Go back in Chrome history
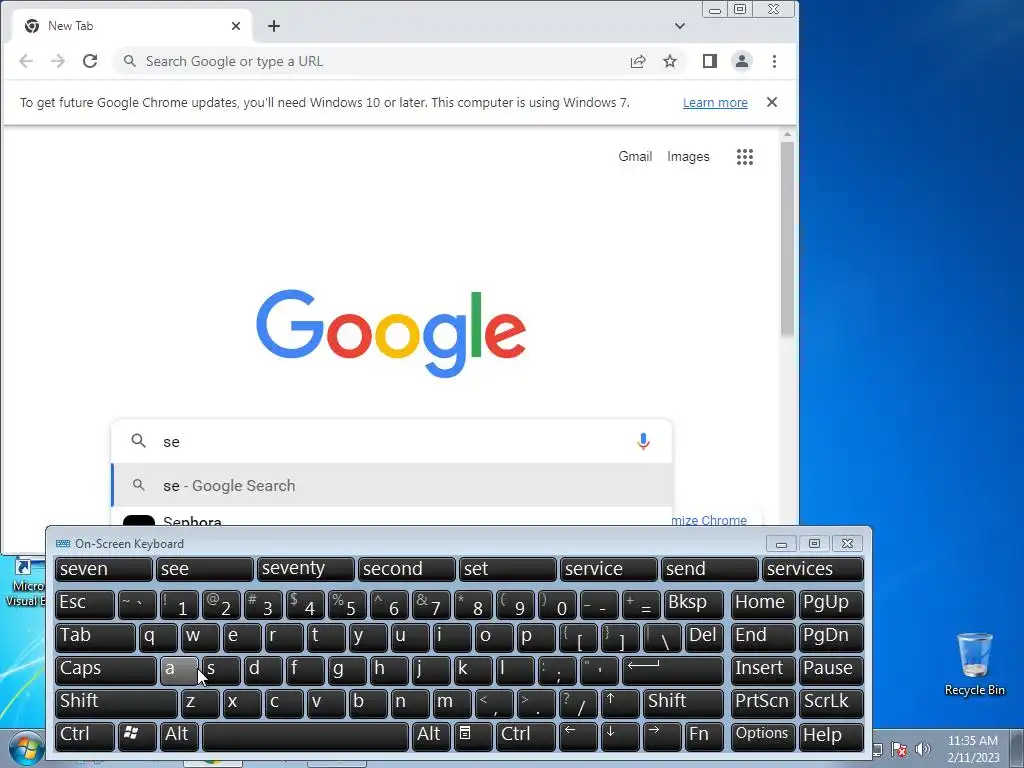 pos(26,61)
